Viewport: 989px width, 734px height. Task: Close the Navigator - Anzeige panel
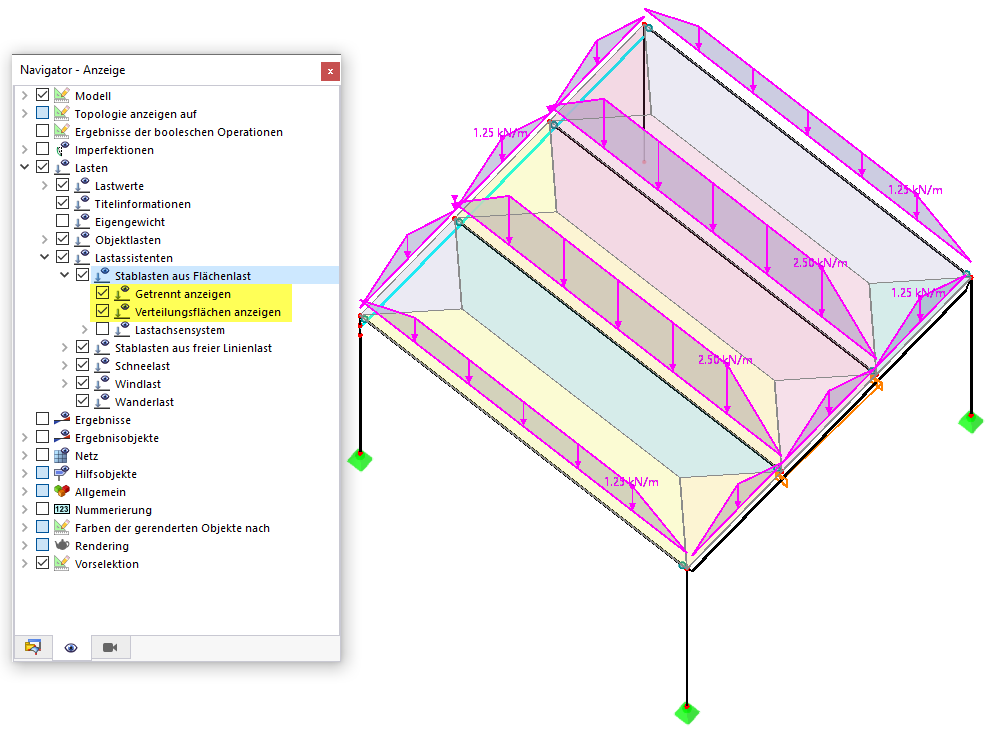pos(330,71)
